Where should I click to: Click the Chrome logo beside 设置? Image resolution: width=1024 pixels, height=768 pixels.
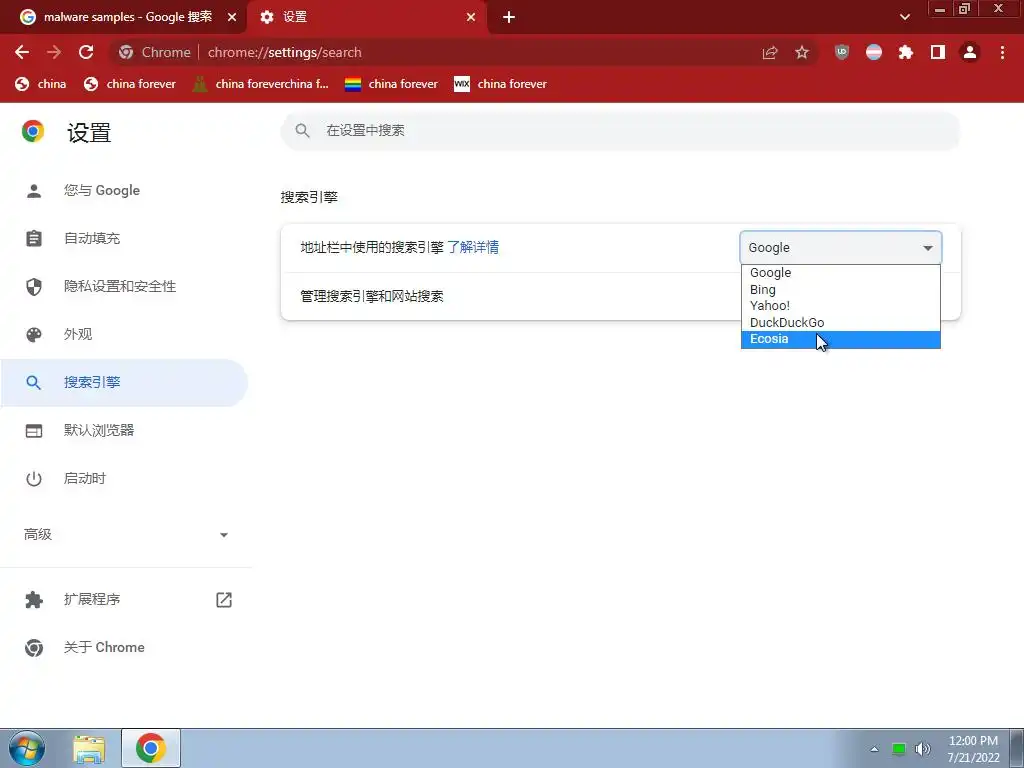33,131
